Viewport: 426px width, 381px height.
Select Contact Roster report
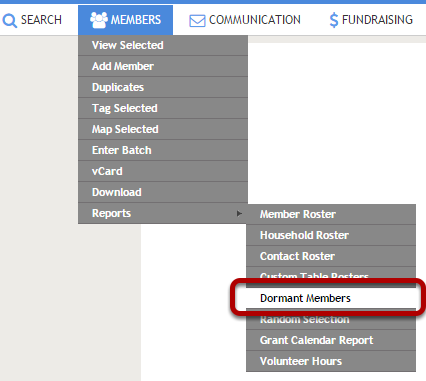(x=331, y=256)
